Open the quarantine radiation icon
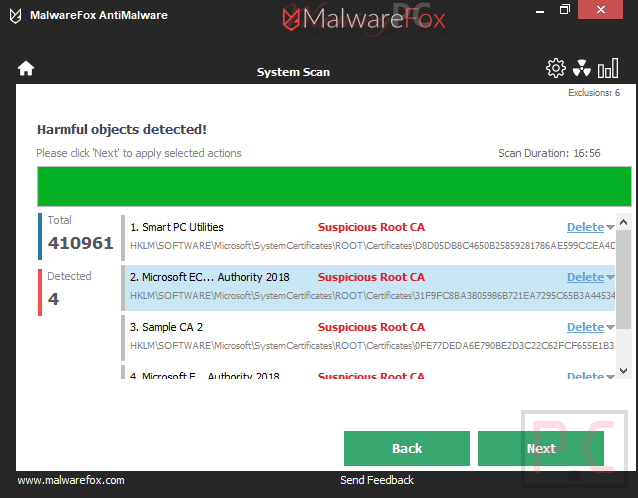The height and width of the screenshot is (498, 638). [581, 68]
